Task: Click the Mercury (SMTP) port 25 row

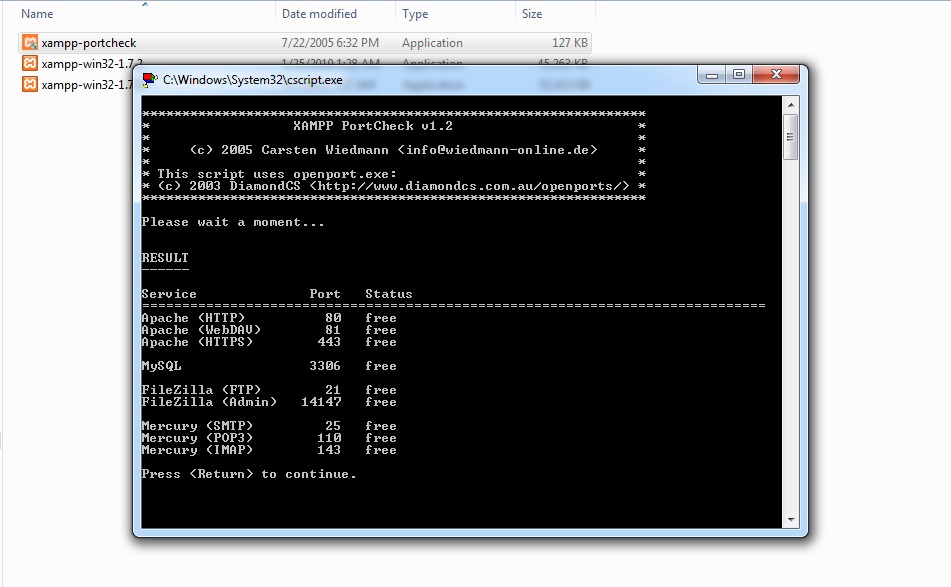Action: coord(269,426)
